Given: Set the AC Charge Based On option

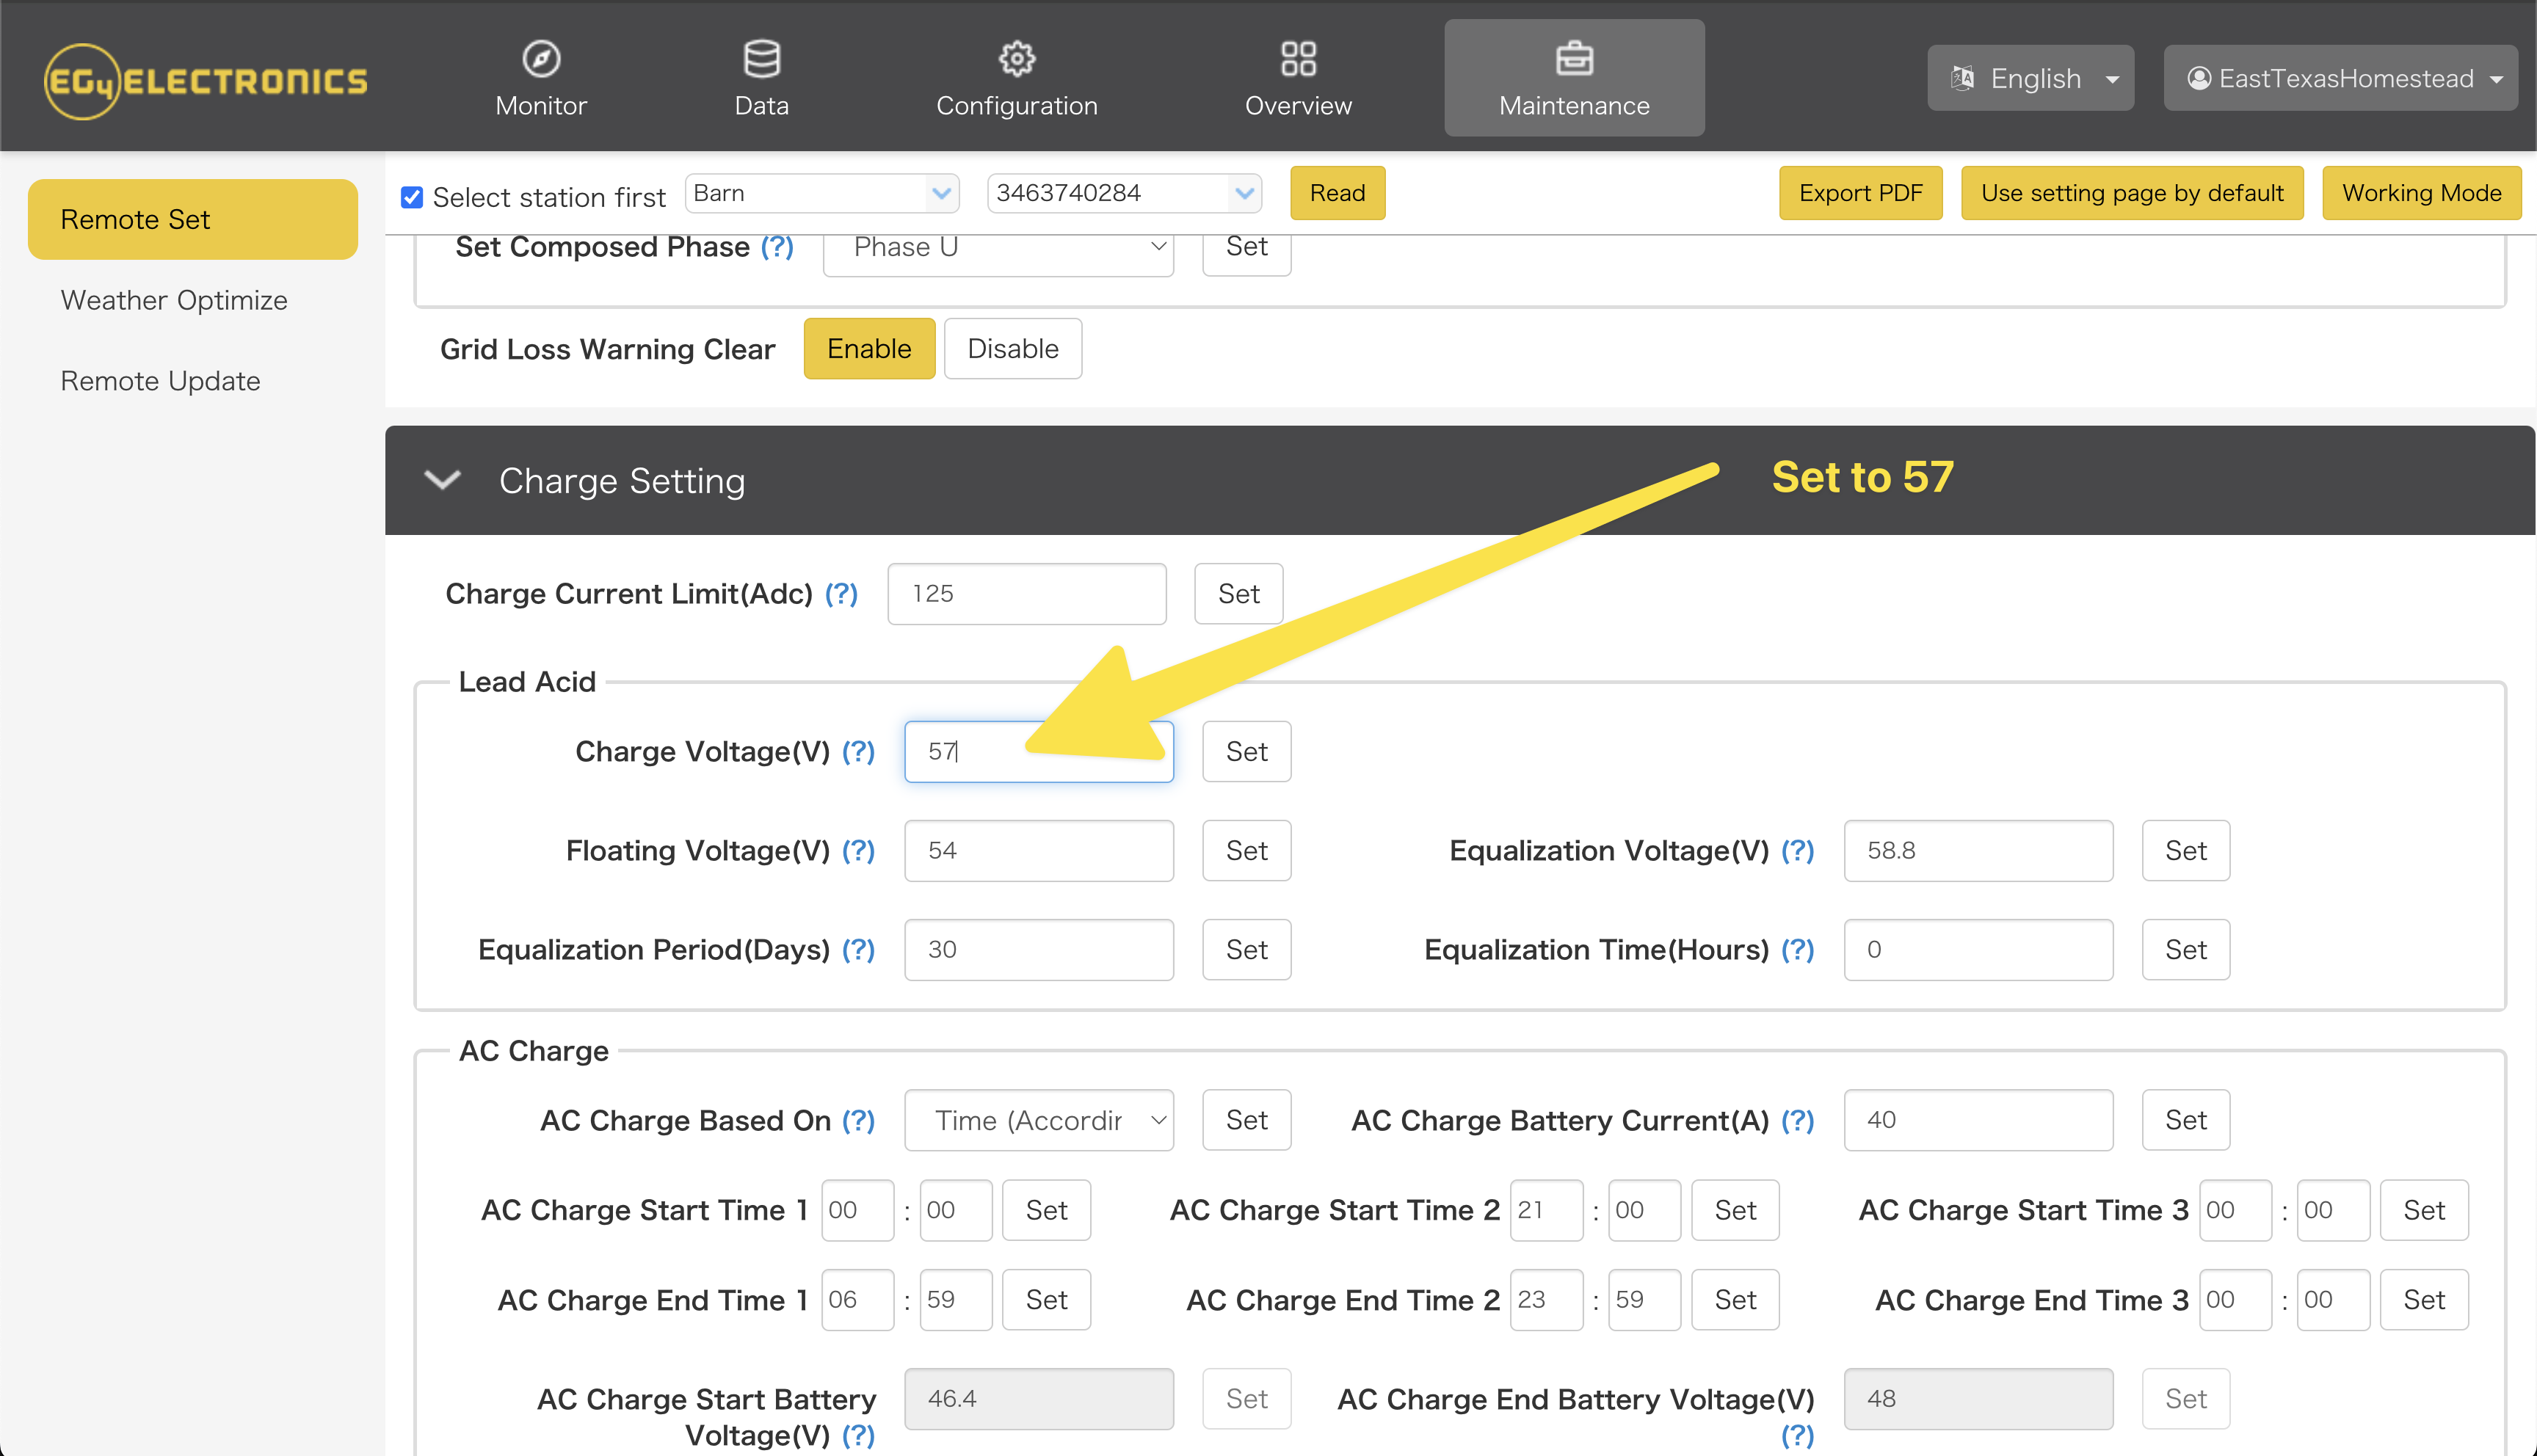Looking at the screenshot, I should tap(1246, 1120).
